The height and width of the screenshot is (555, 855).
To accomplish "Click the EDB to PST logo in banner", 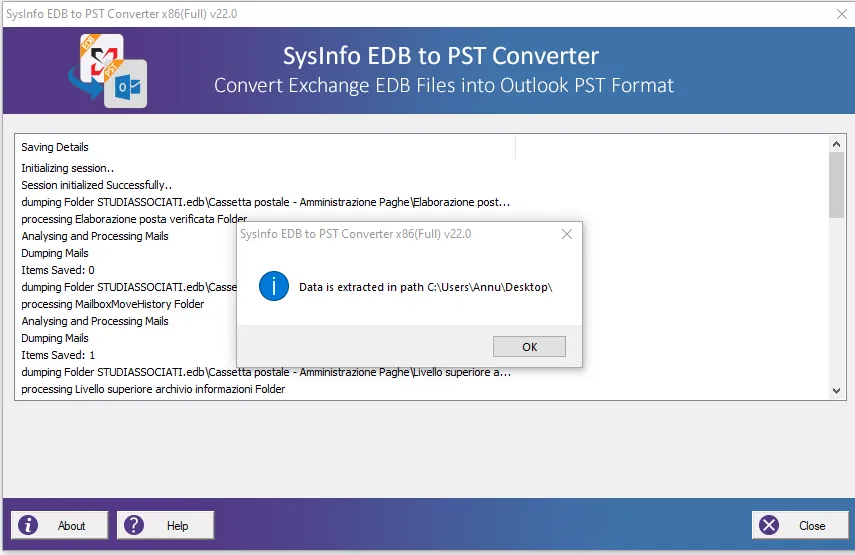I will 107,70.
